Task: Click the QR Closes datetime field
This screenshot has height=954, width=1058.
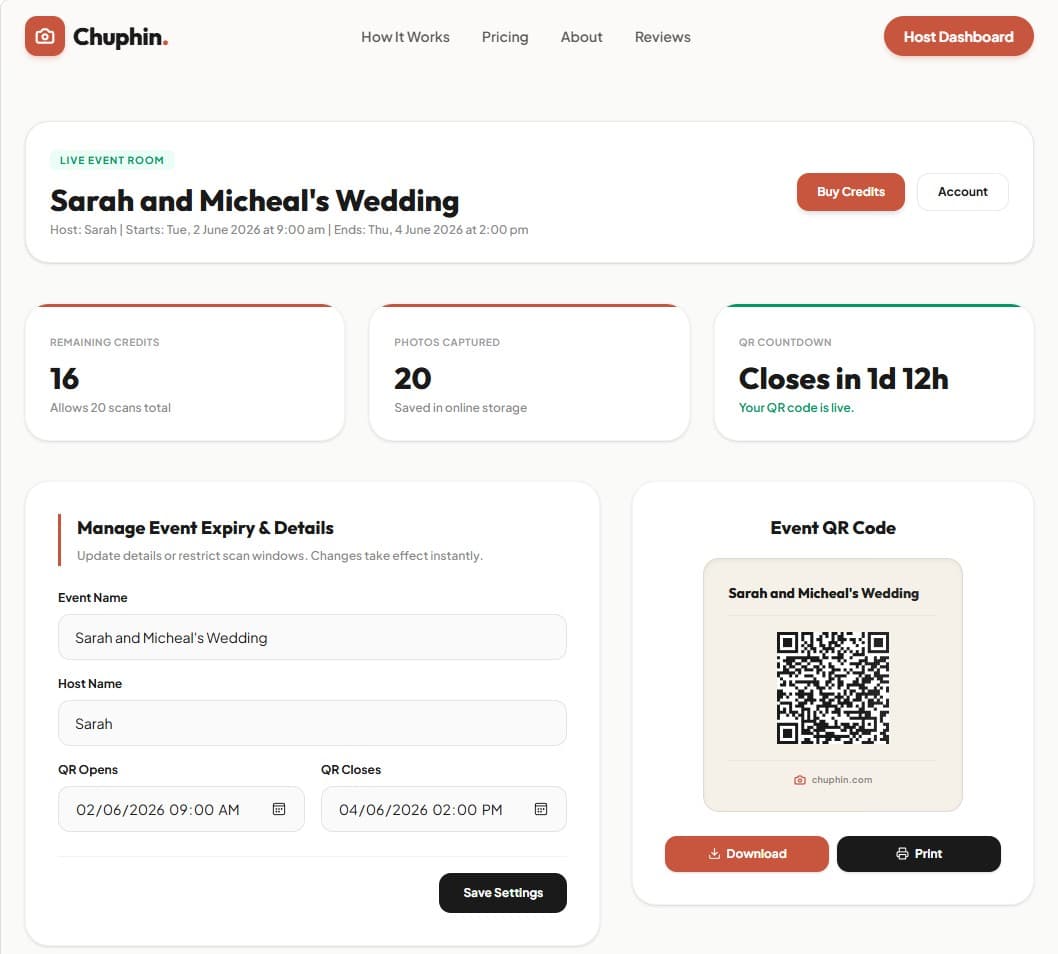Action: pyautogui.click(x=443, y=809)
